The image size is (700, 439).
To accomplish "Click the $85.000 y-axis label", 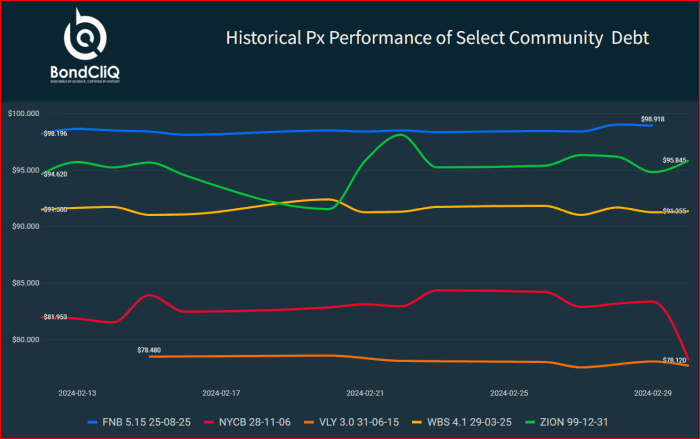I will (25, 283).
